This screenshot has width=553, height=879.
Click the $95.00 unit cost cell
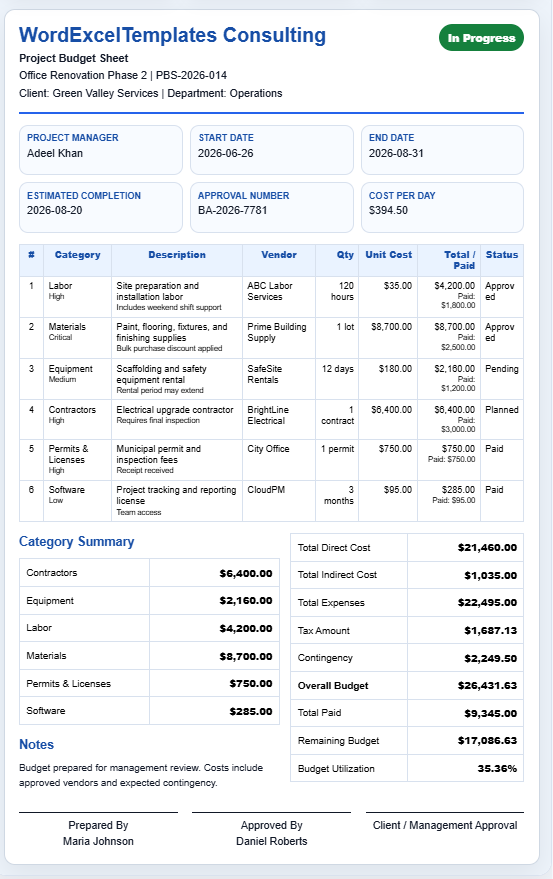tap(388, 501)
